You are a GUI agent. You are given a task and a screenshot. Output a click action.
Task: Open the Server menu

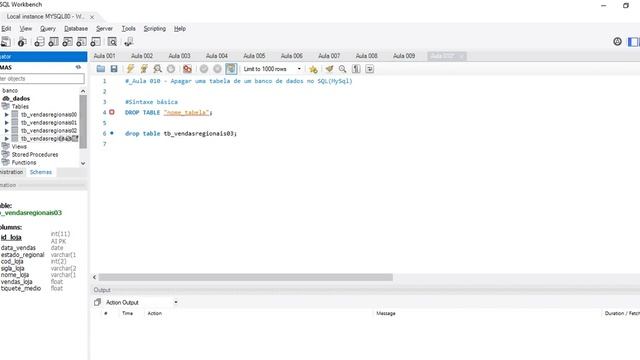tap(104, 29)
